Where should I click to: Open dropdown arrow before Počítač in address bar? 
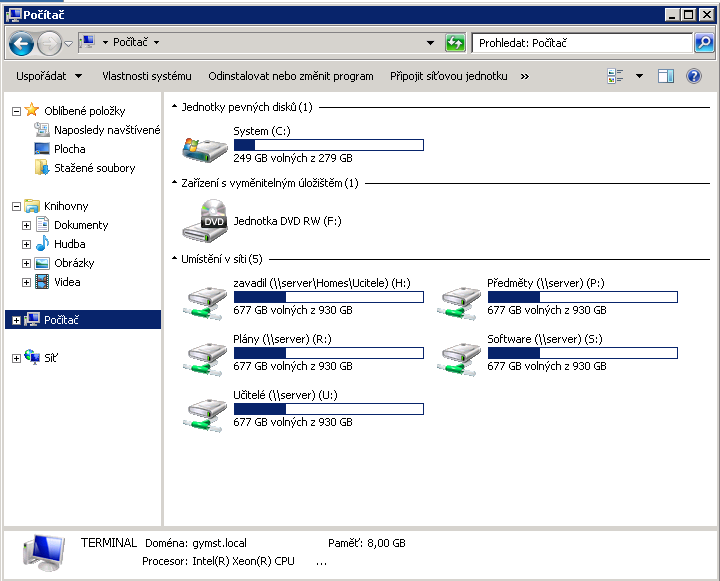(x=105, y=43)
